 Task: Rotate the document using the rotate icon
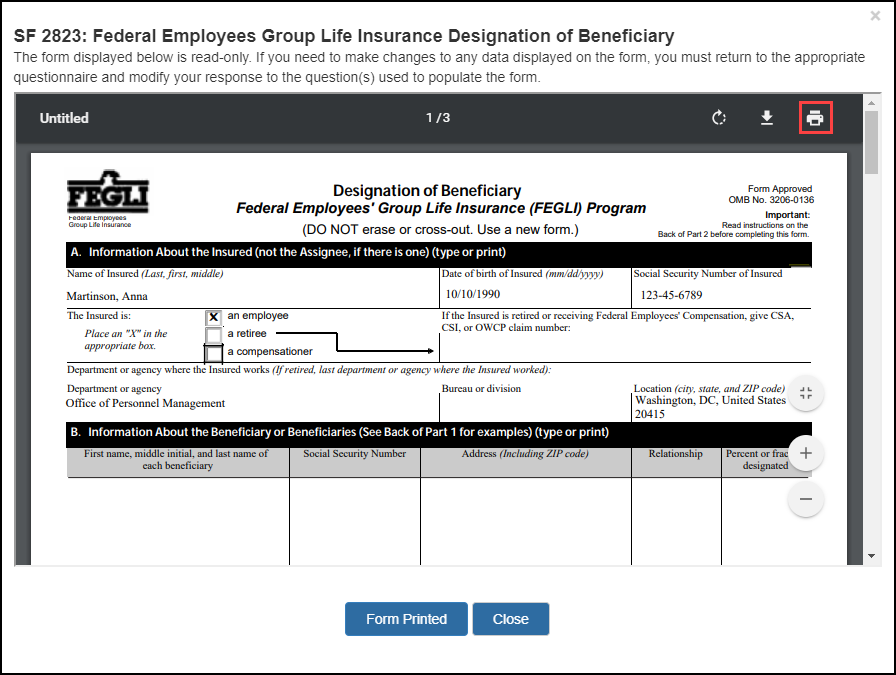[x=719, y=118]
